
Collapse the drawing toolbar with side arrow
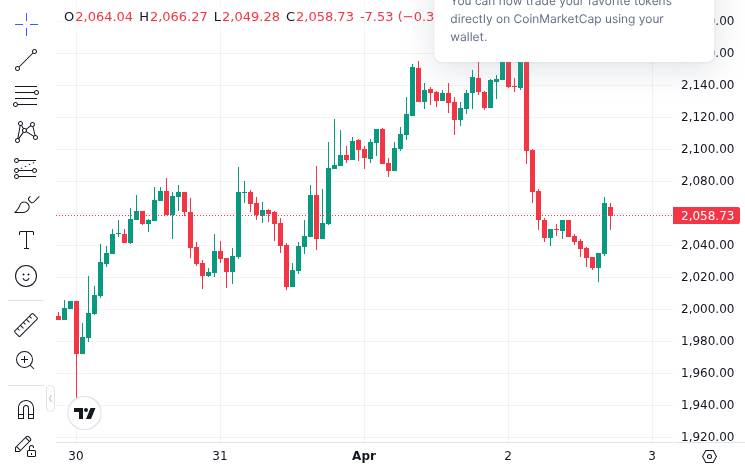50,400
